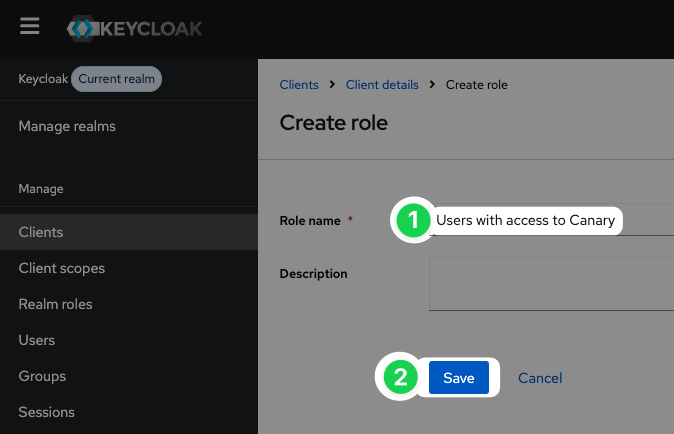
Task: Click the Keycloak realm name
Action: [43, 79]
